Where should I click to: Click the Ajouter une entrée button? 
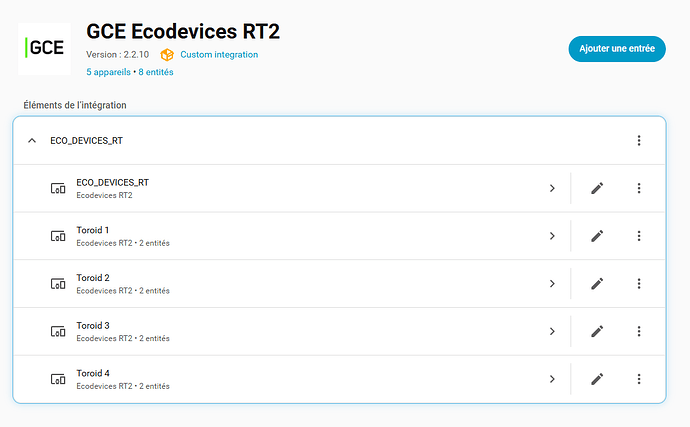(617, 49)
